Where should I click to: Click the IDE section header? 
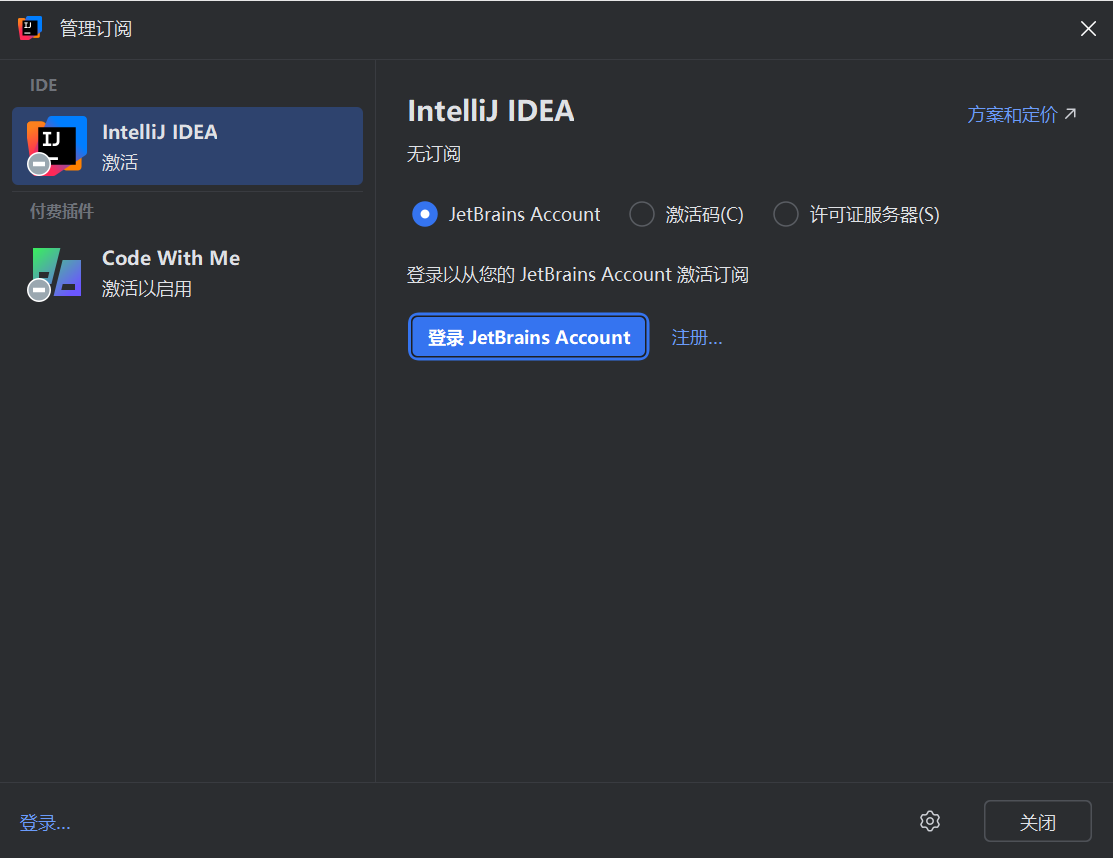(x=43, y=85)
